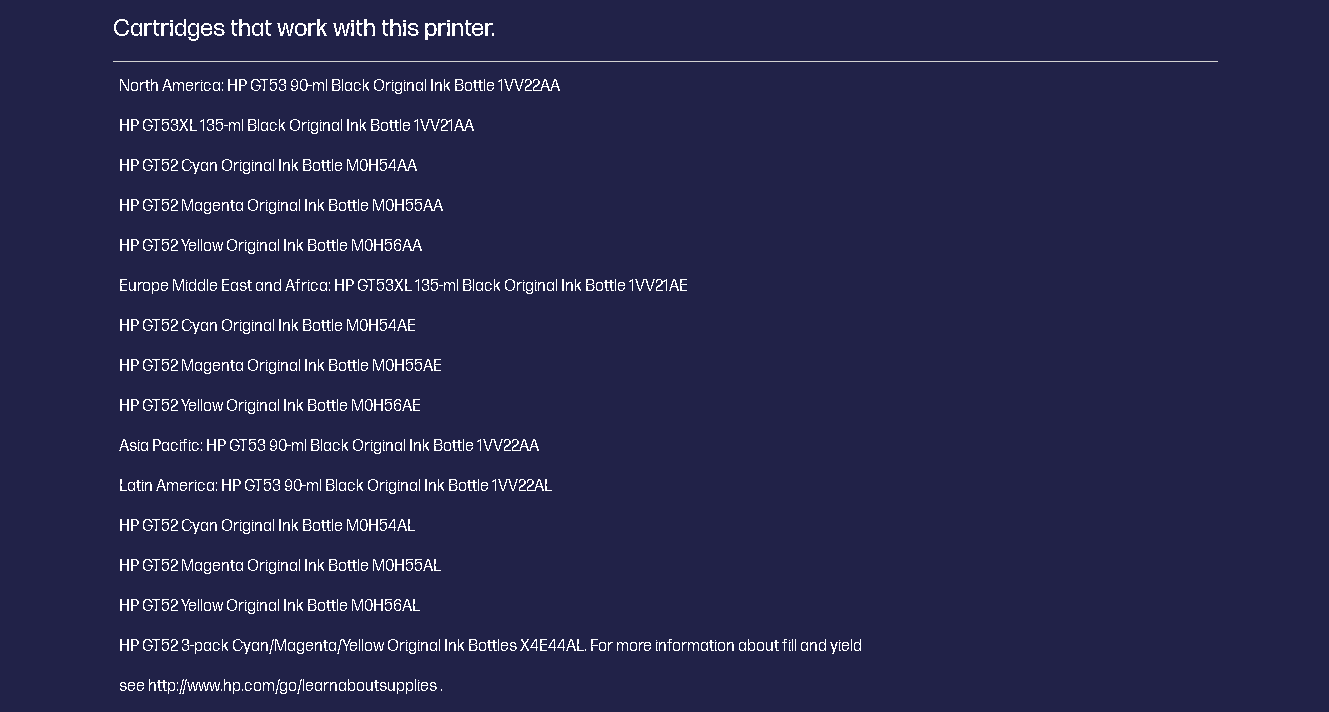This screenshot has width=1329, height=712.
Task: Click HP GT52 Magenta Ink Bottle M0H55AA
Action: (281, 206)
